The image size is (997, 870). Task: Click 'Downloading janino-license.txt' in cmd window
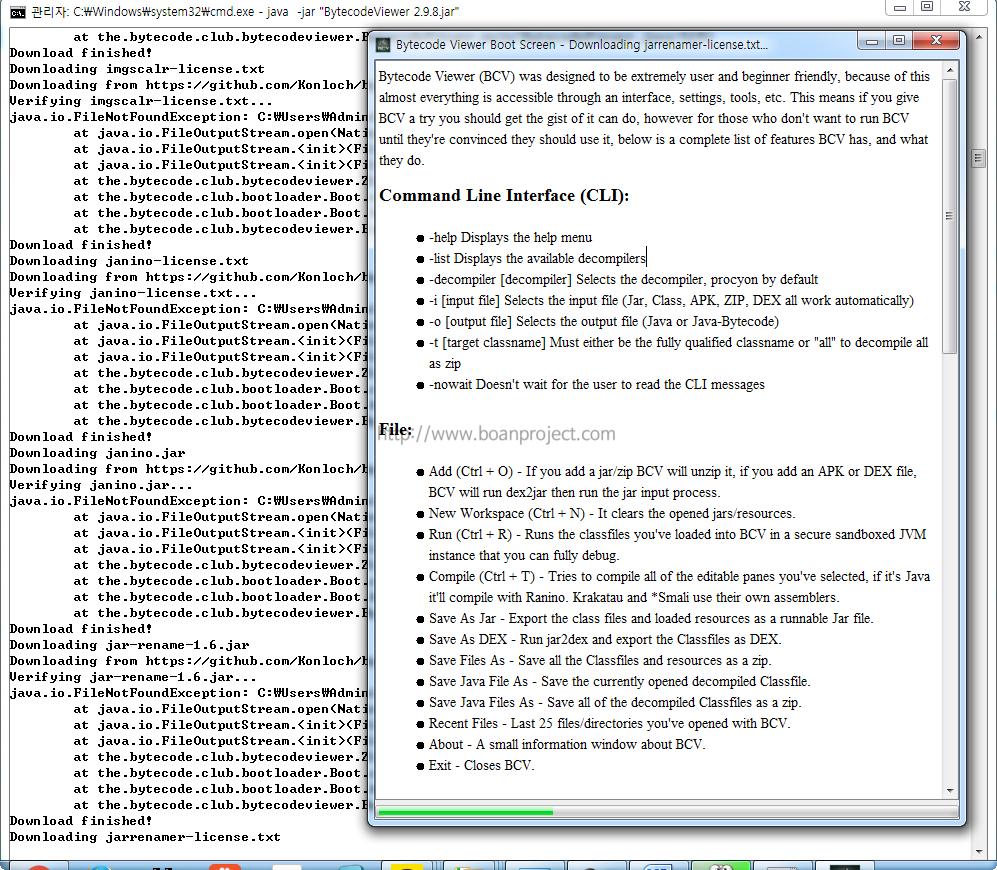point(129,261)
